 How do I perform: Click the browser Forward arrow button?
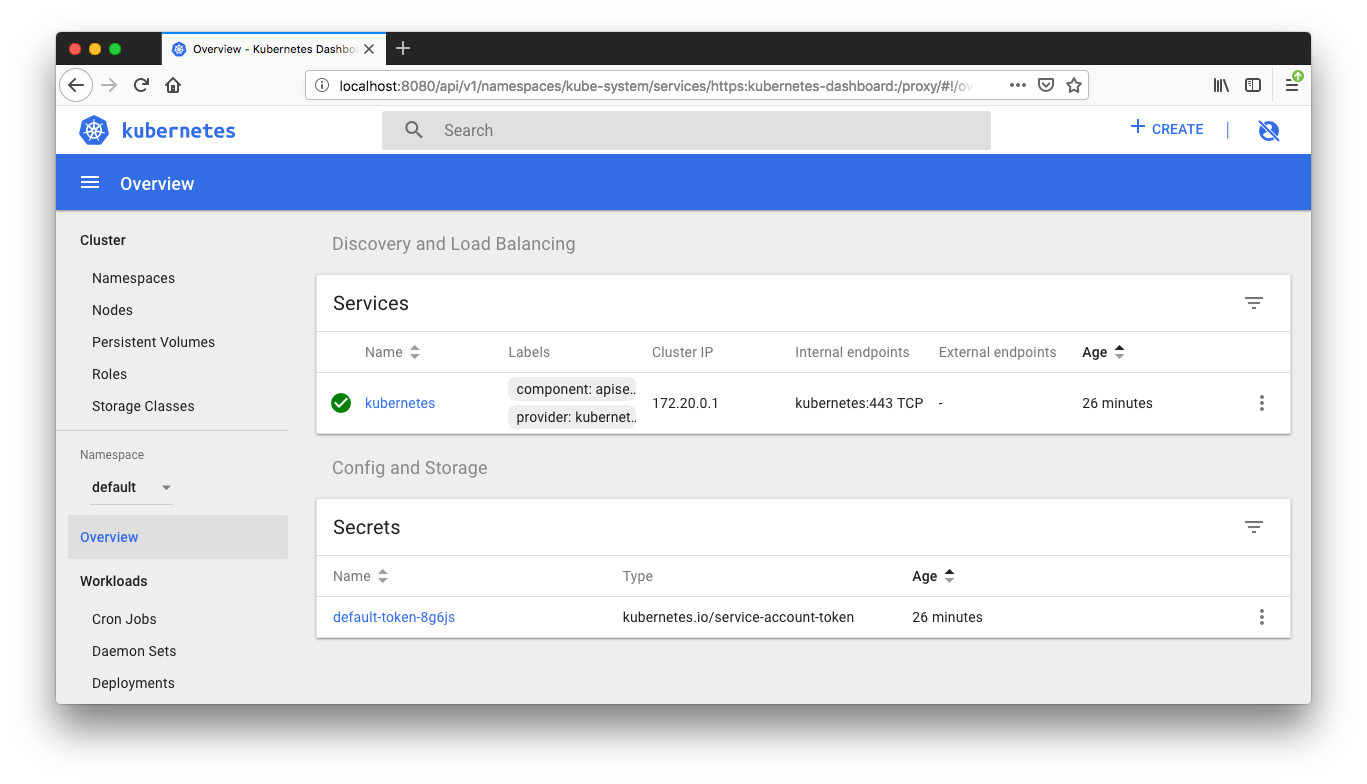109,85
